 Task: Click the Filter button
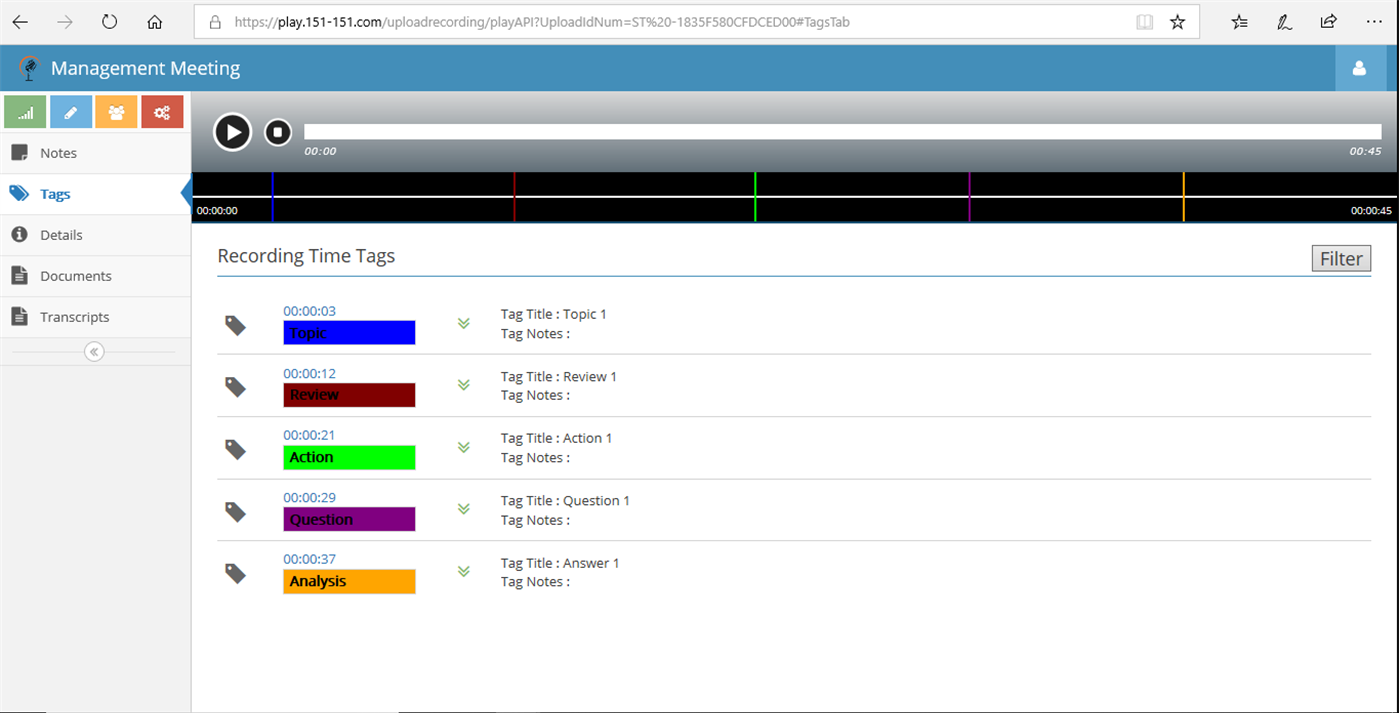click(1341, 258)
